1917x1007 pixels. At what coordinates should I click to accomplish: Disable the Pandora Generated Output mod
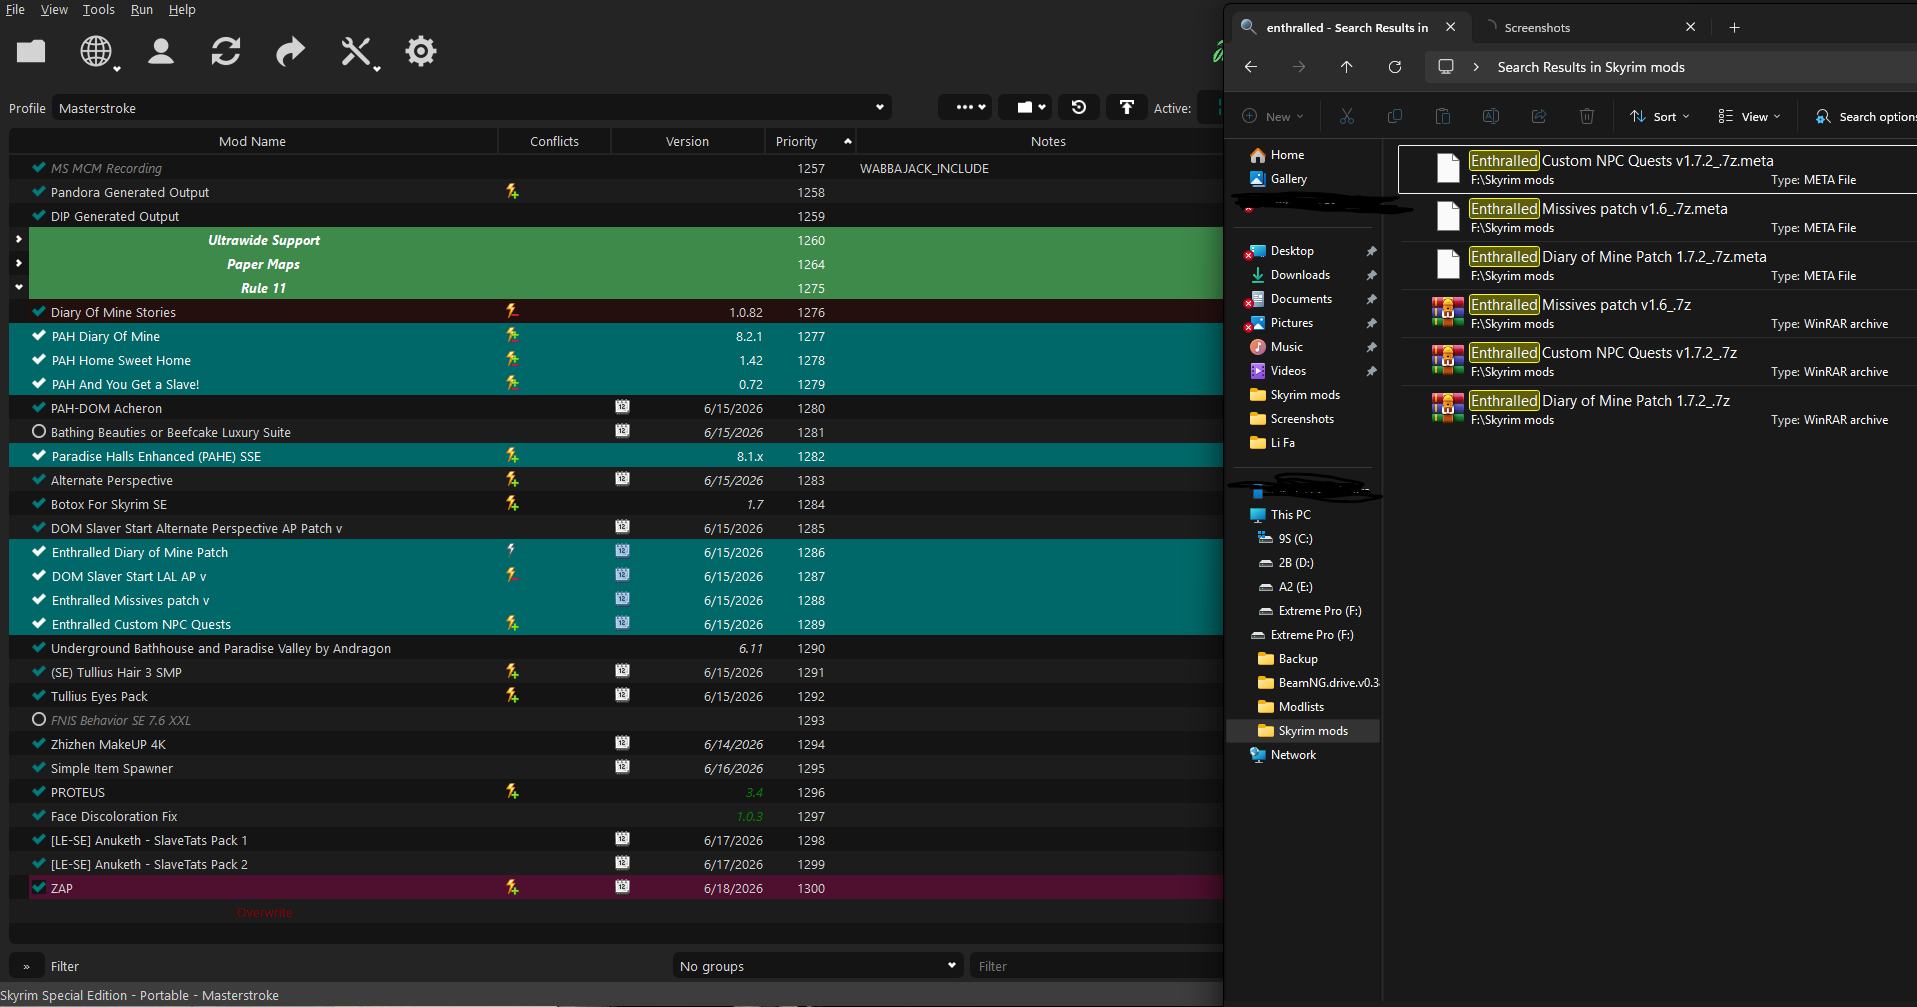pyautogui.click(x=39, y=192)
